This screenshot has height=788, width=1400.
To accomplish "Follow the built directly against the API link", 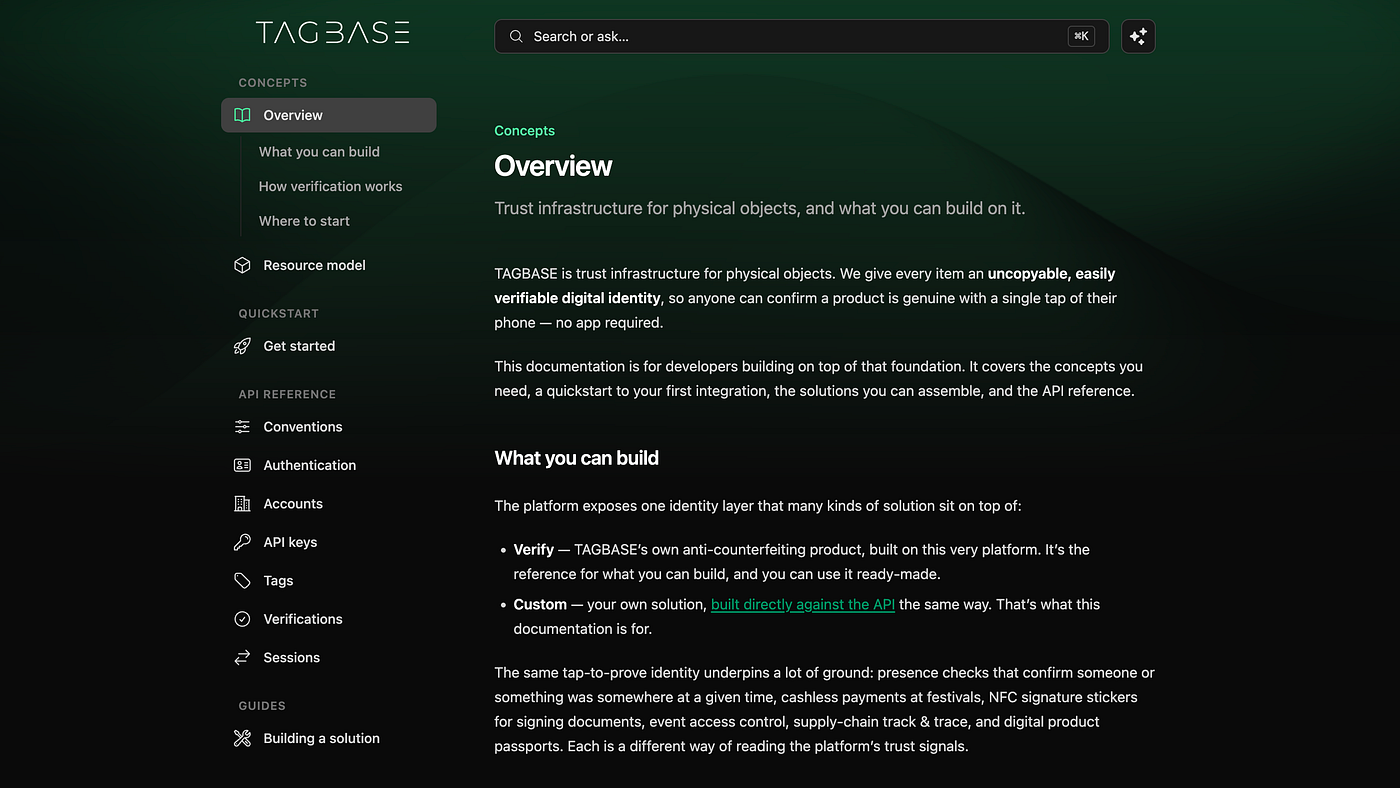I will (x=803, y=604).
